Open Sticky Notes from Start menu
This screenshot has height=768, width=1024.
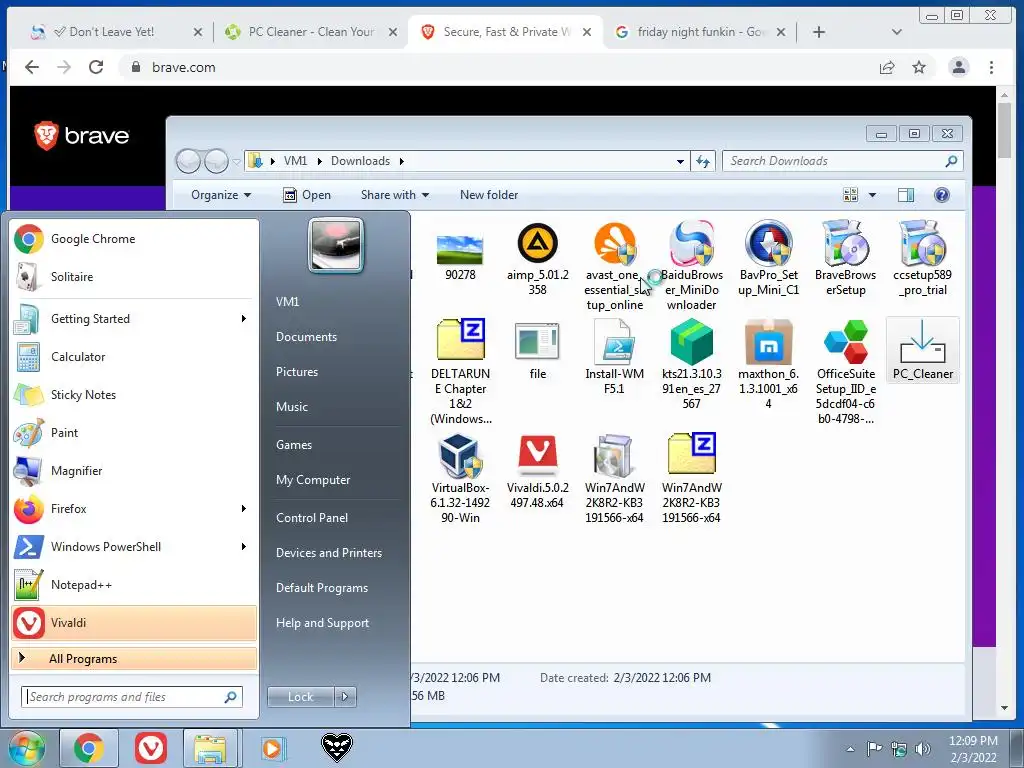click(134, 394)
